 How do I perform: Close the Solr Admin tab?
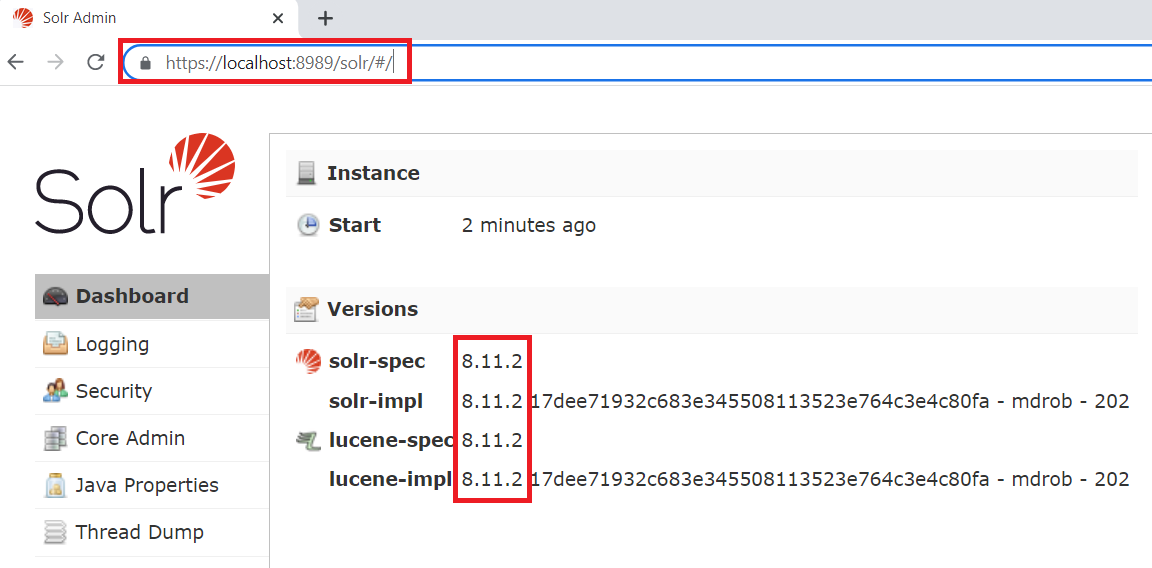coord(279,18)
